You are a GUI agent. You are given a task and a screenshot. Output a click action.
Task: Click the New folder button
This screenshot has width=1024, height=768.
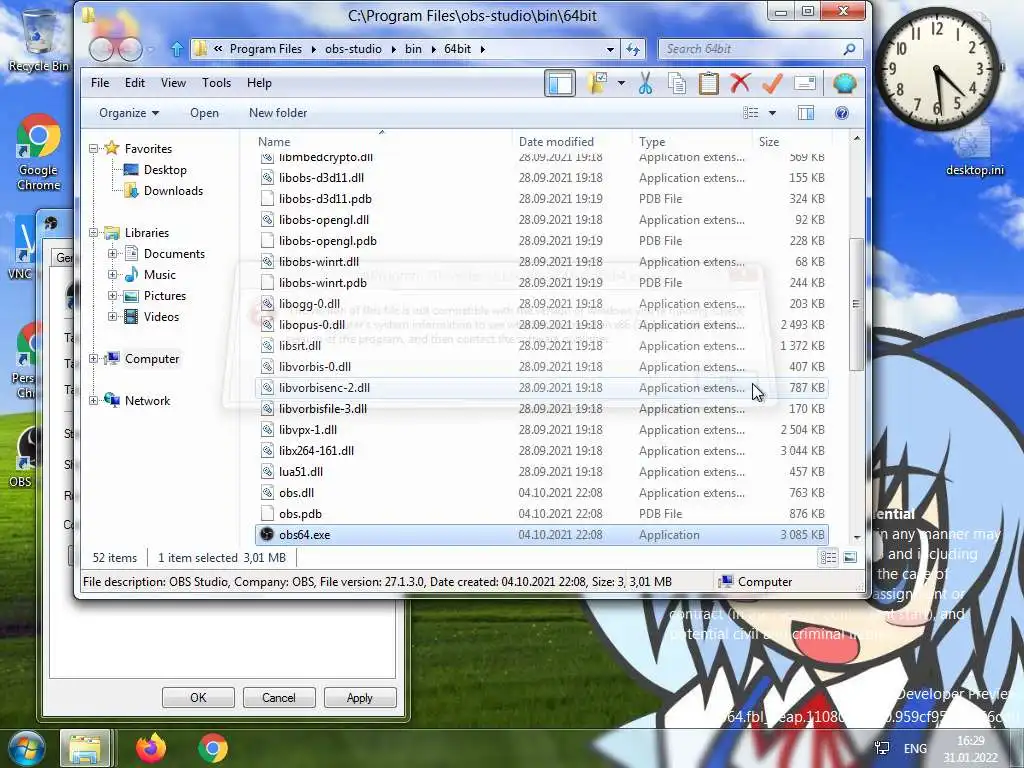pos(278,113)
